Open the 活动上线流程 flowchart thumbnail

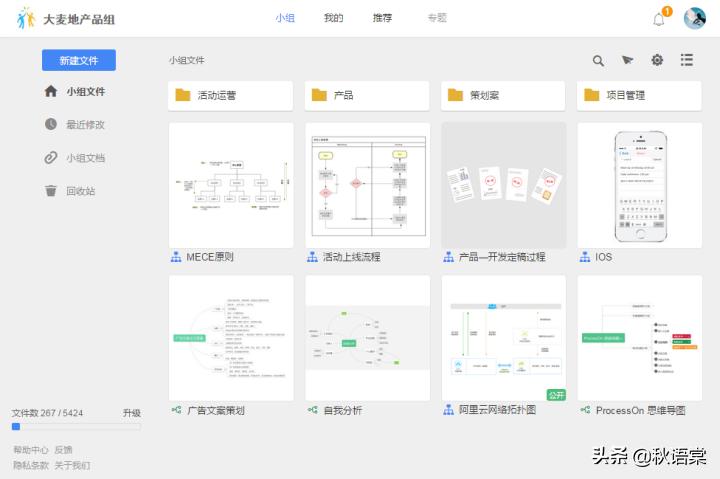[367, 185]
